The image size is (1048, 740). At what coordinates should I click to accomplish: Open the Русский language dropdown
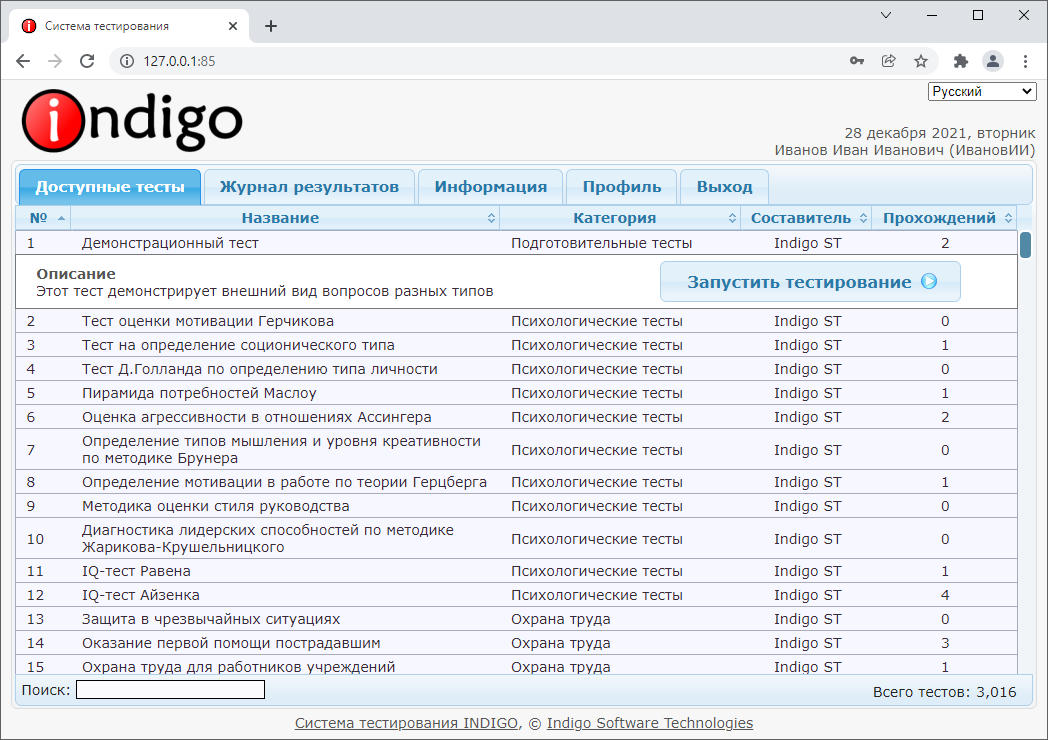coord(982,92)
